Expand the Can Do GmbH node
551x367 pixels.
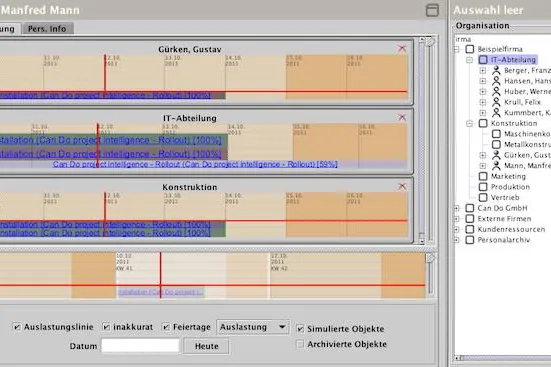click(x=456, y=208)
